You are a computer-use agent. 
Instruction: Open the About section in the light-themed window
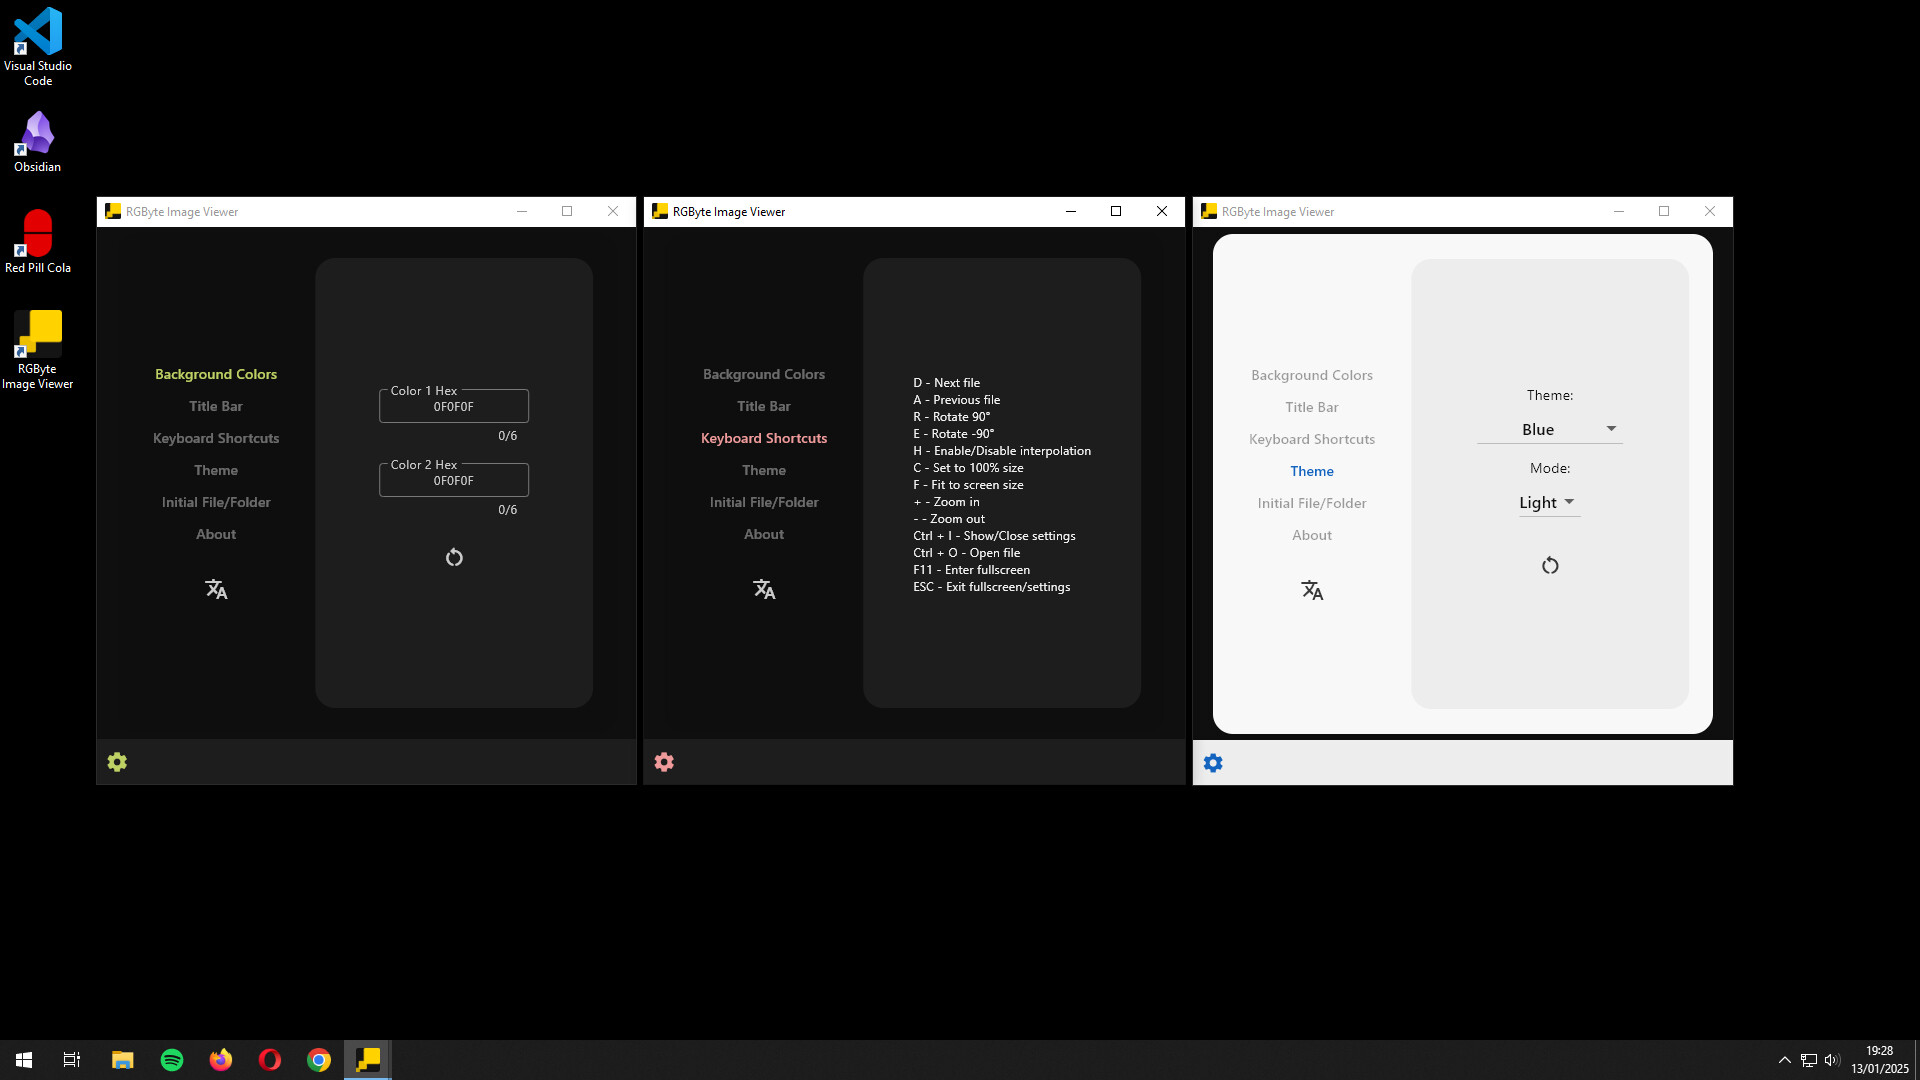click(x=1311, y=535)
